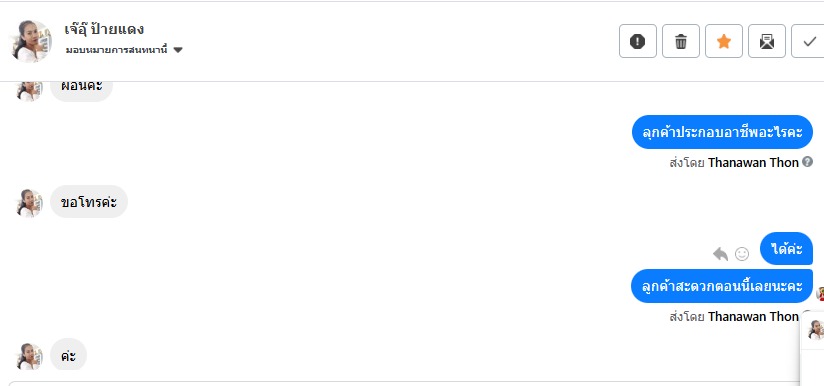Select the ลูกค้าประกอบอาชีพอะไรคะ message bubble
Image resolution: width=824 pixels, height=386 pixels.
722,132
